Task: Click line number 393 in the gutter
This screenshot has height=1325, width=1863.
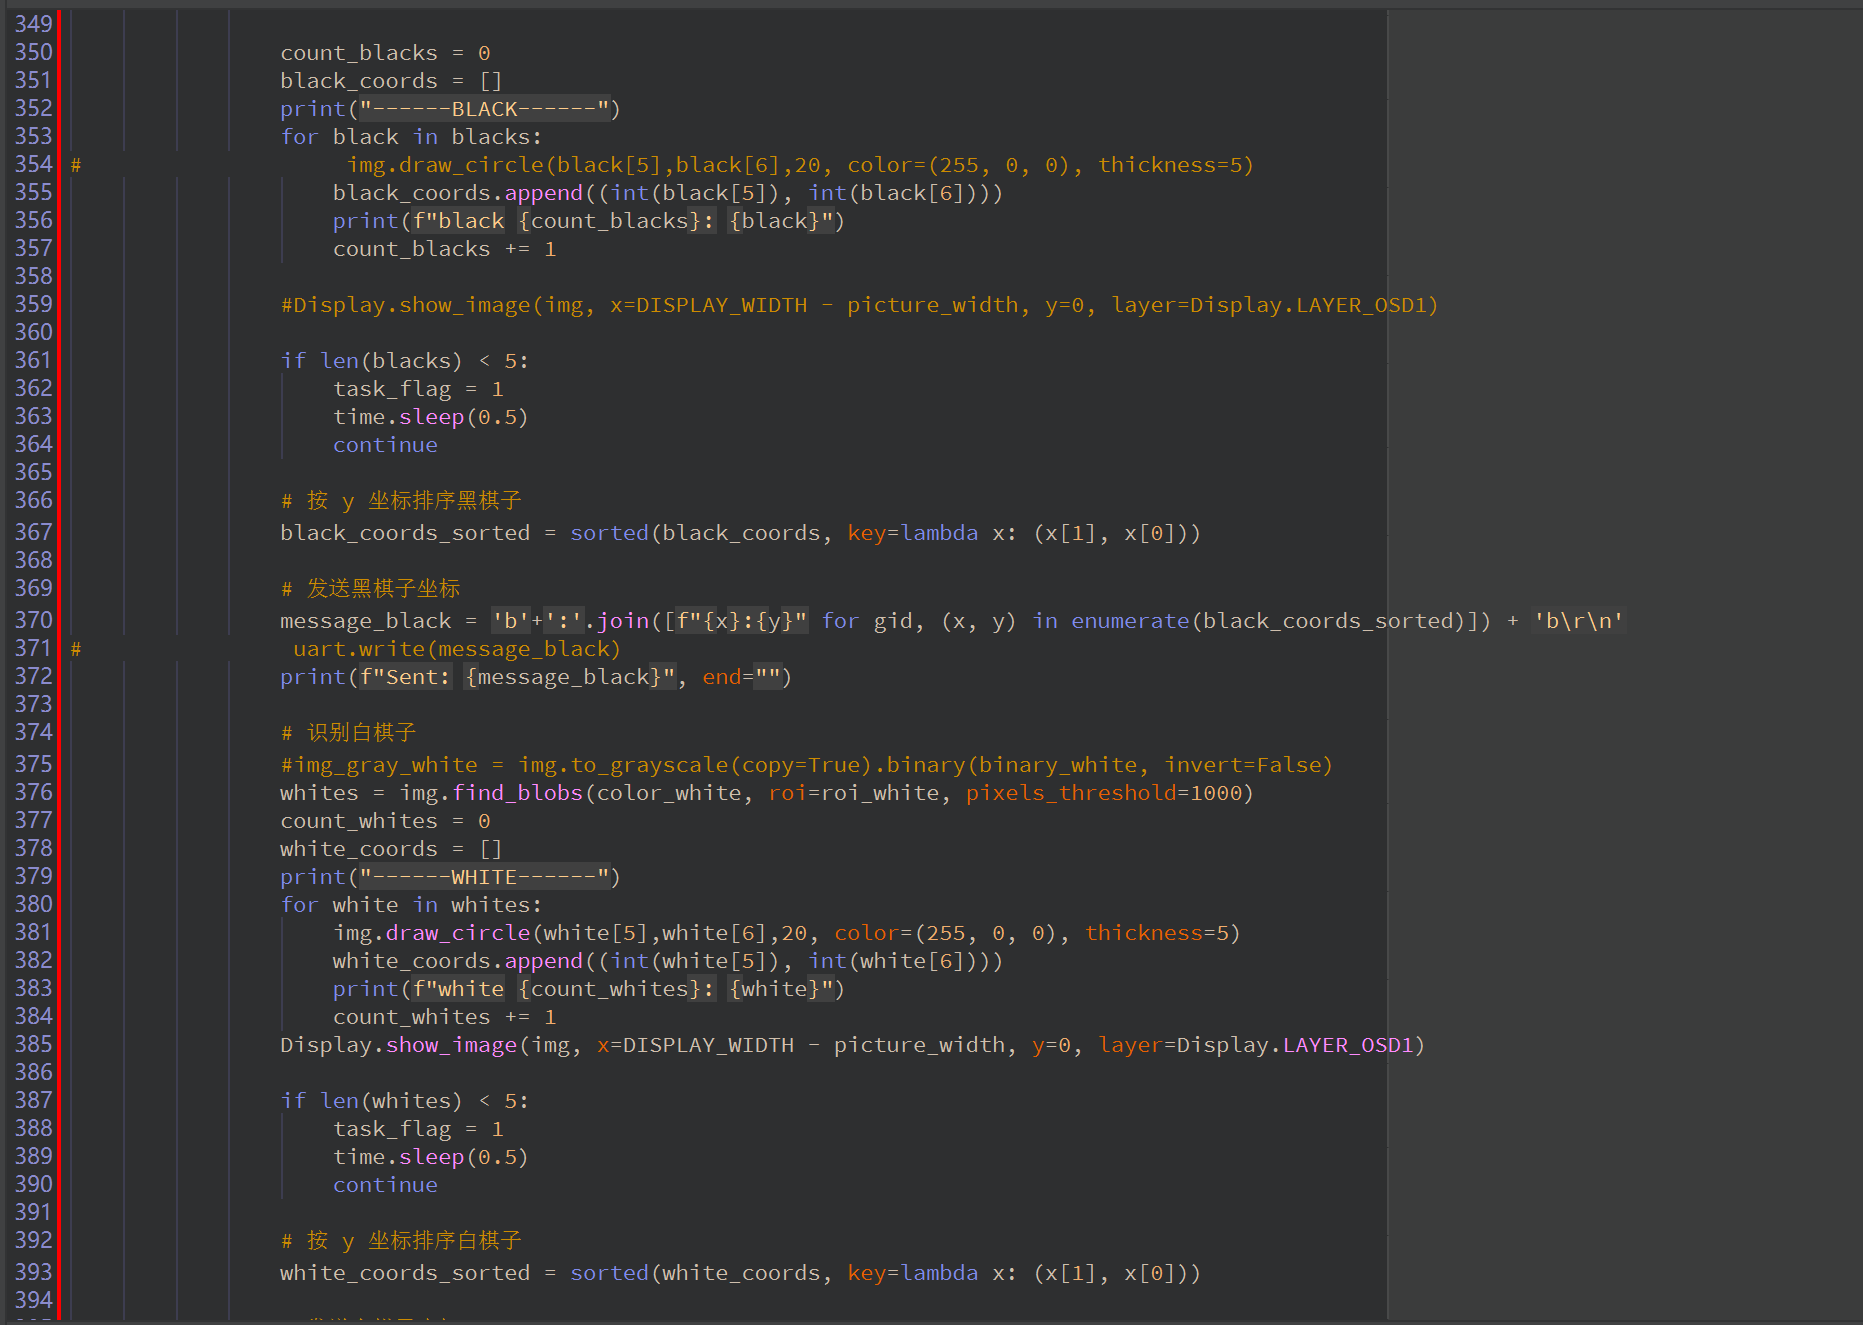Action: (x=33, y=1272)
